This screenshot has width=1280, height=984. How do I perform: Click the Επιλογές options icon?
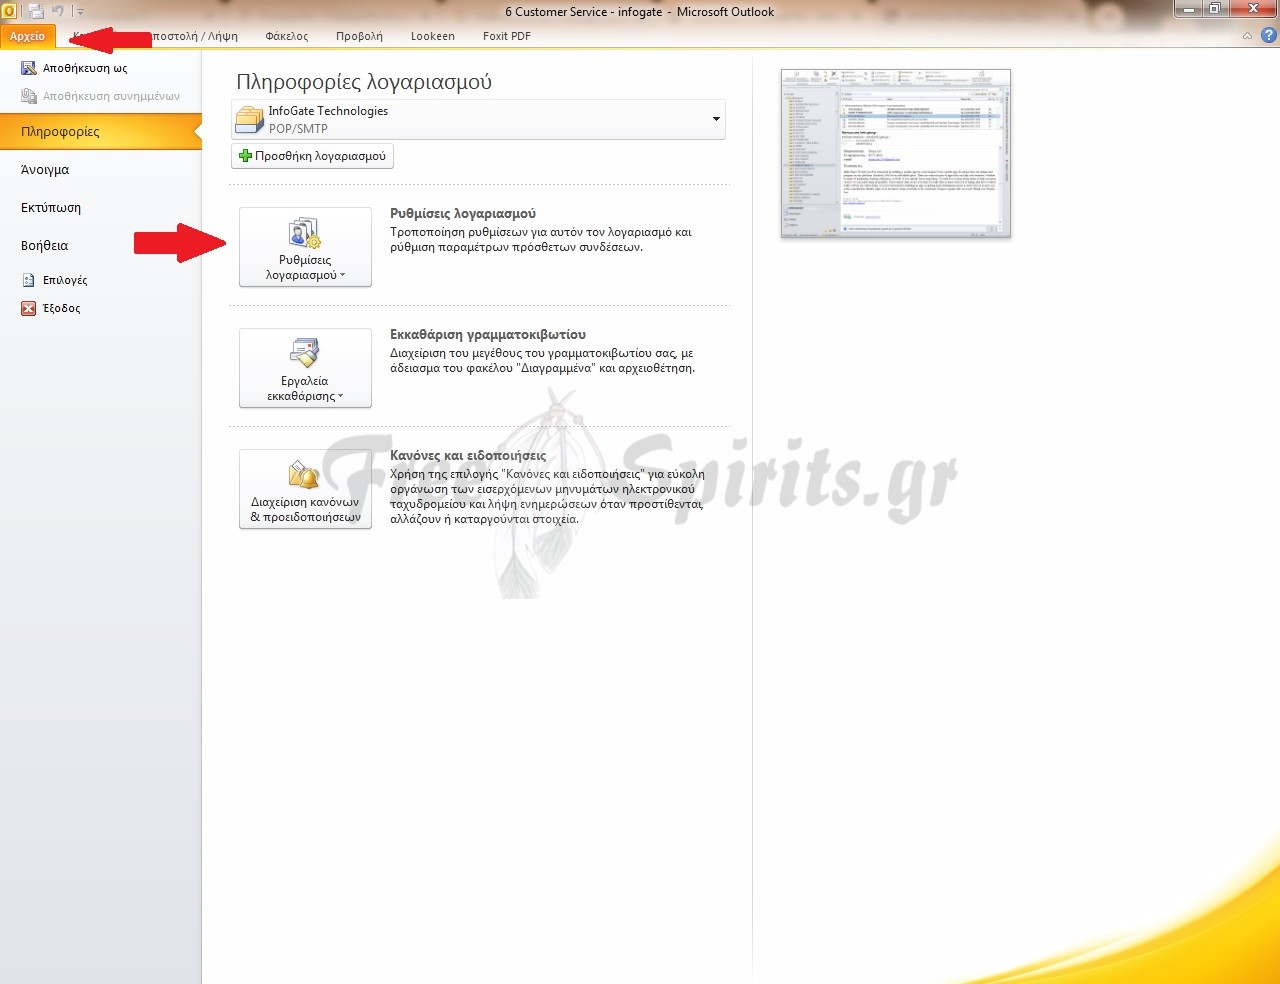(x=29, y=280)
